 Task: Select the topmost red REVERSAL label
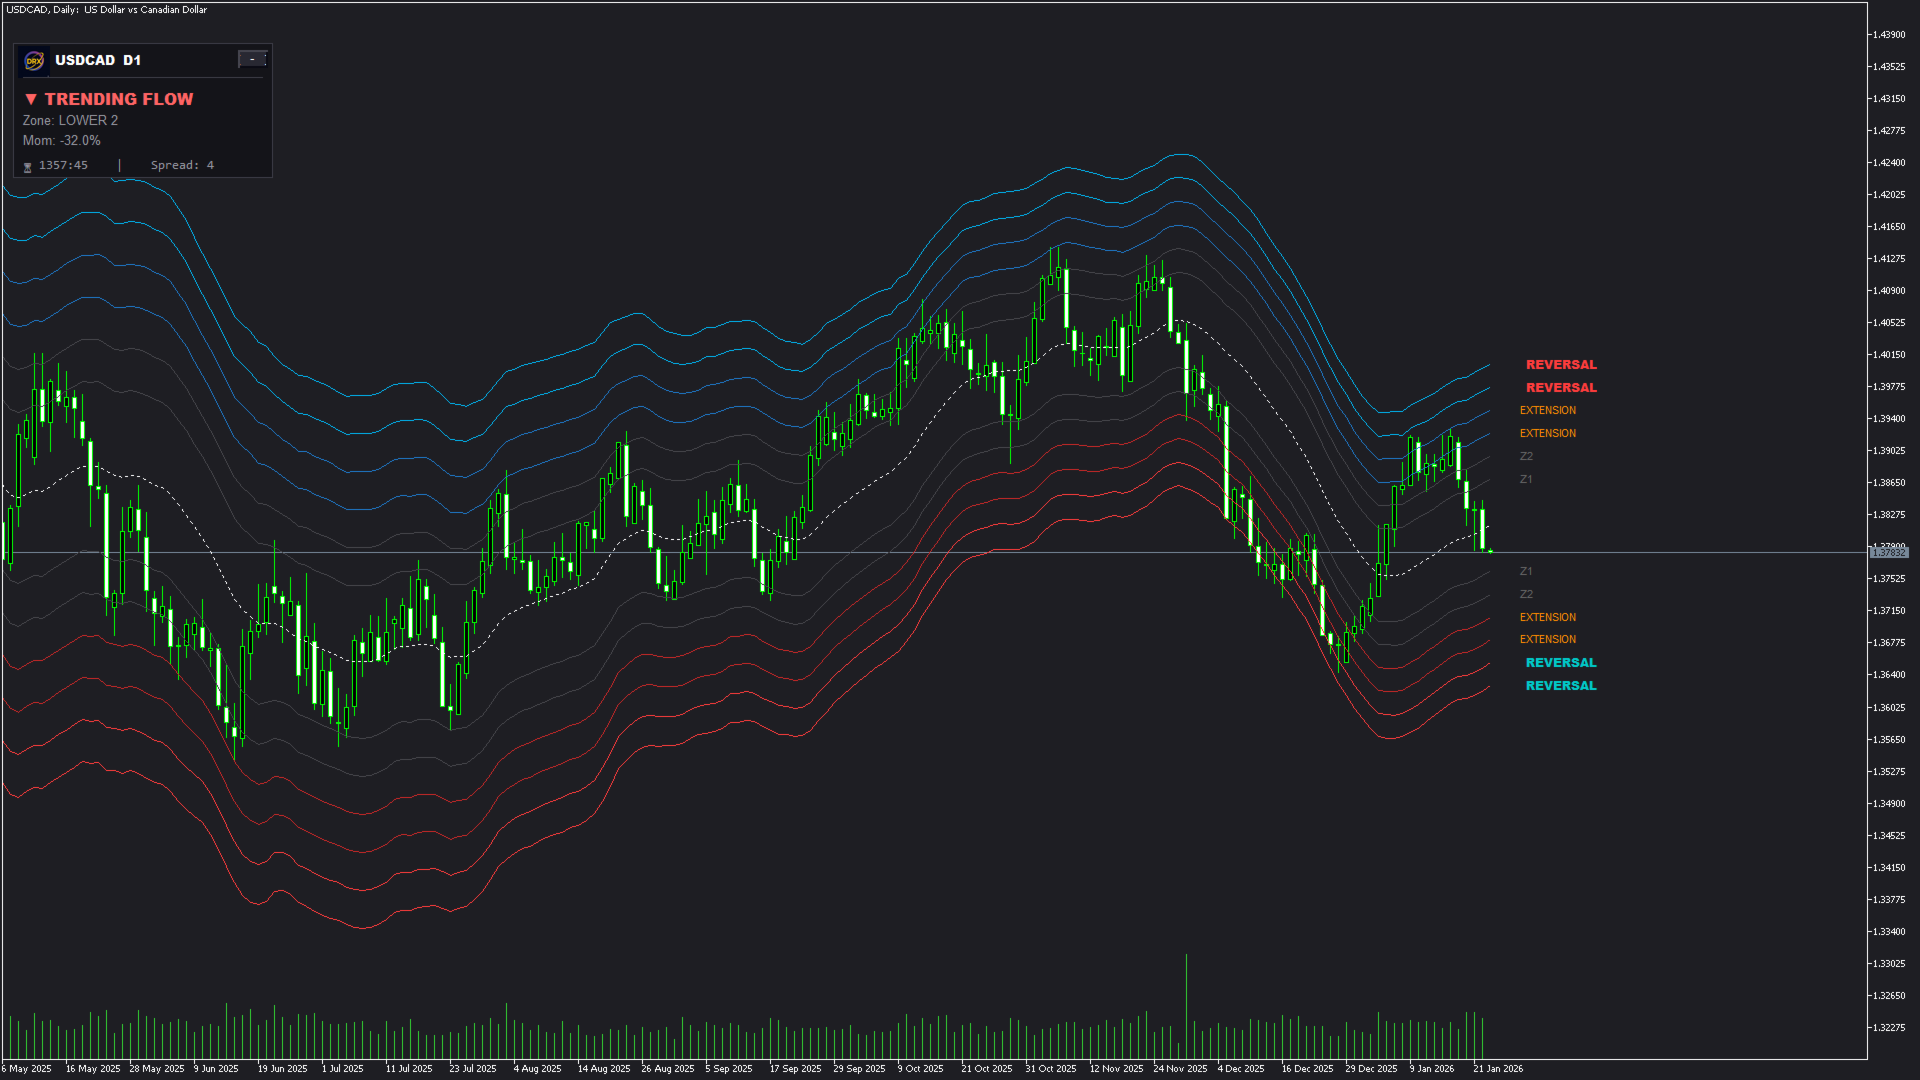1560,365
